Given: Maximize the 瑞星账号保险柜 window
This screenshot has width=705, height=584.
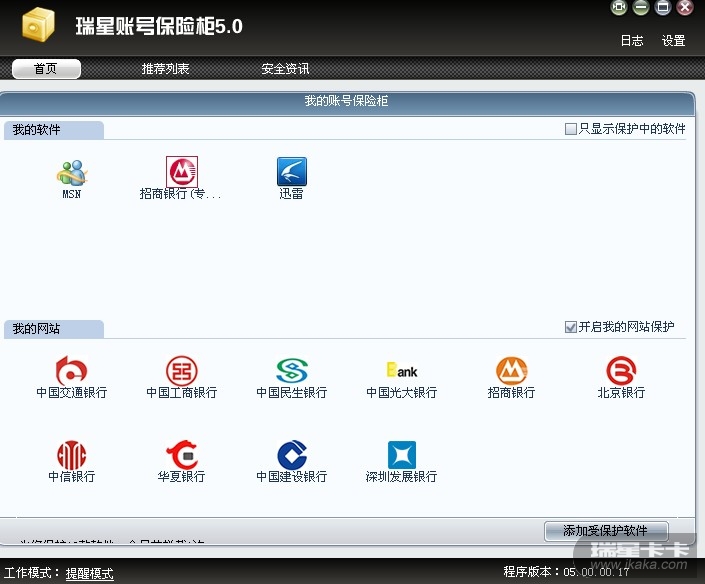Looking at the screenshot, I should pyautogui.click(x=663, y=7).
